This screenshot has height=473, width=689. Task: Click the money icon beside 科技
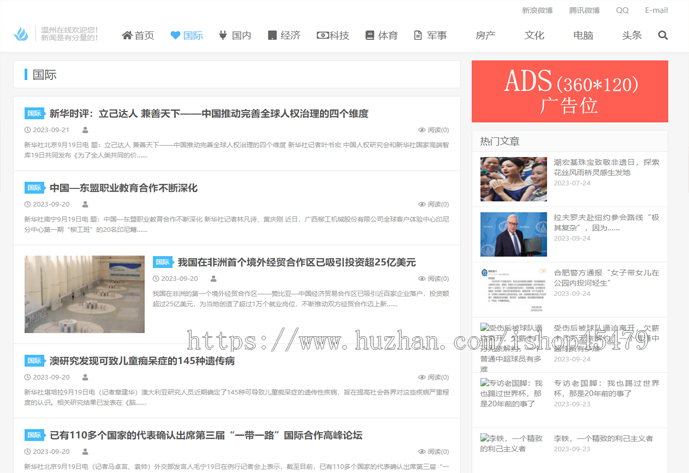323,35
